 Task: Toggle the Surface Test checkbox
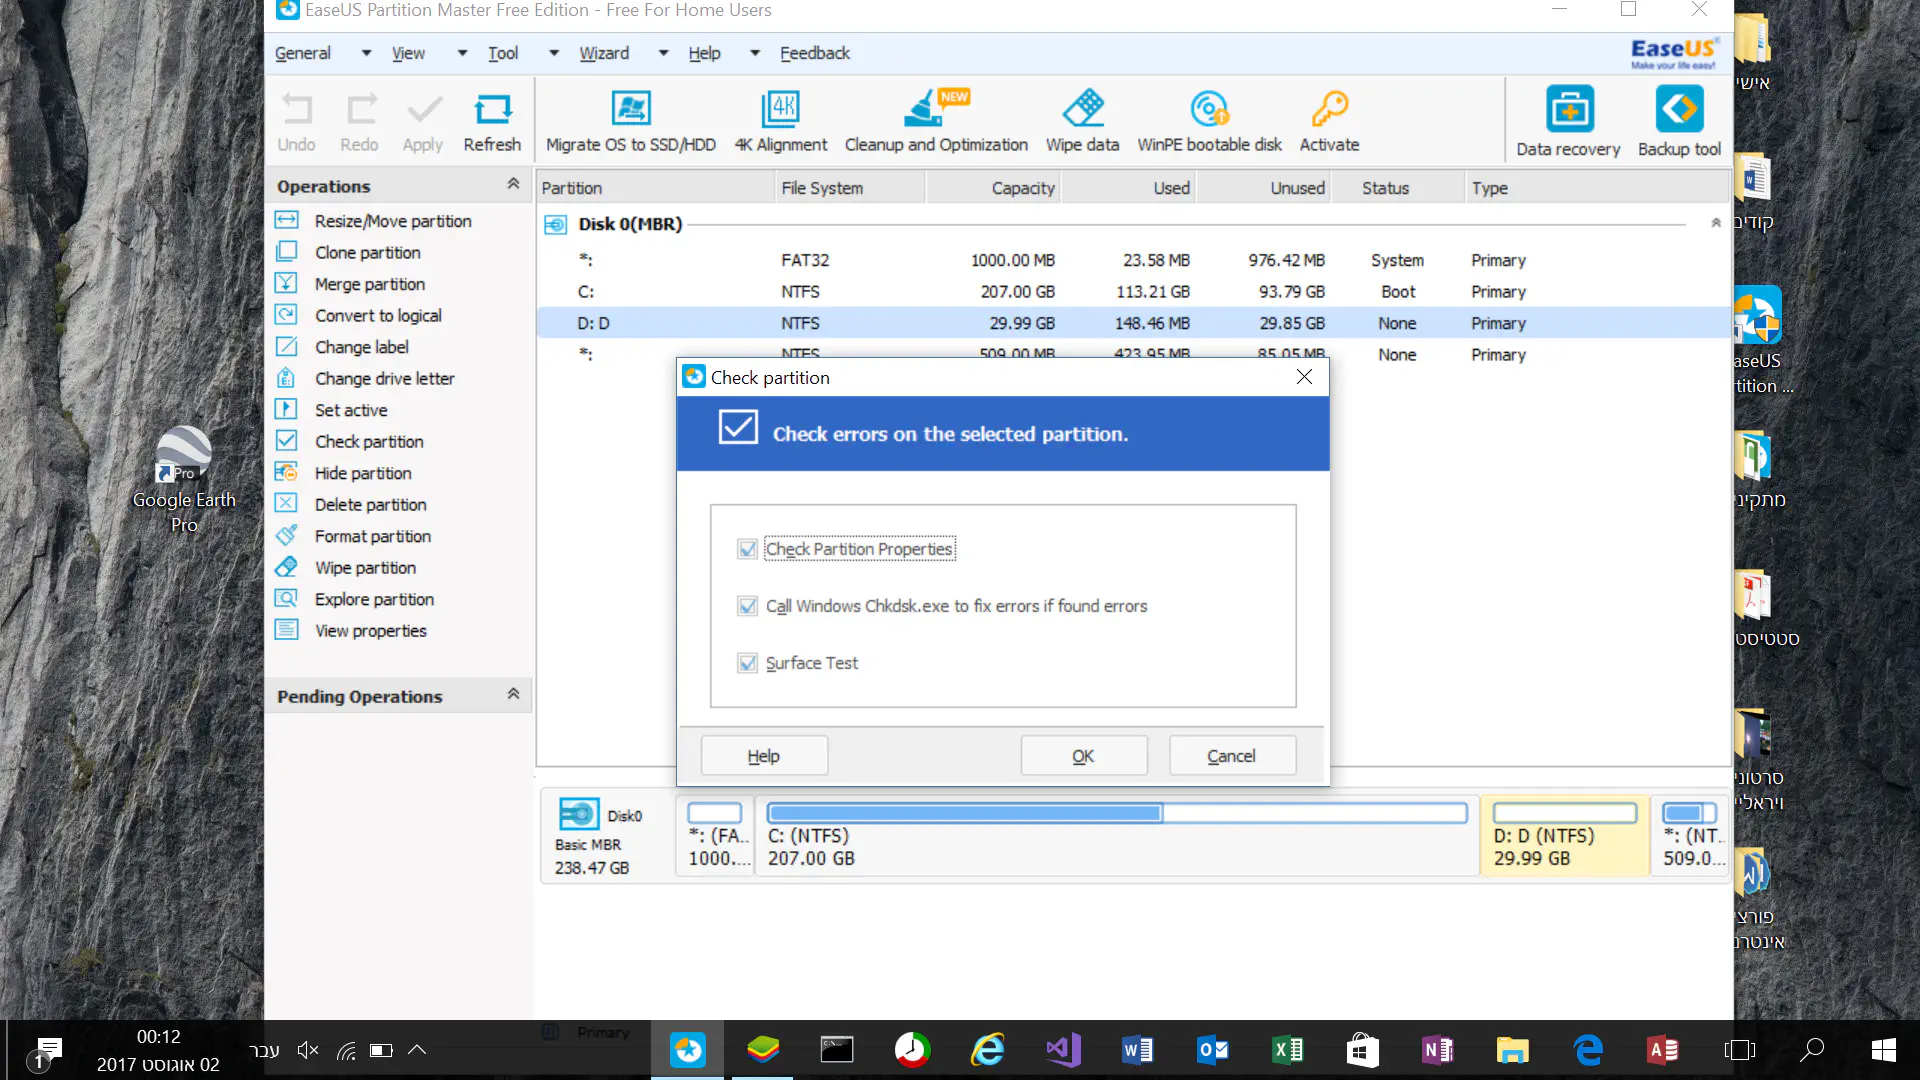pyautogui.click(x=747, y=663)
